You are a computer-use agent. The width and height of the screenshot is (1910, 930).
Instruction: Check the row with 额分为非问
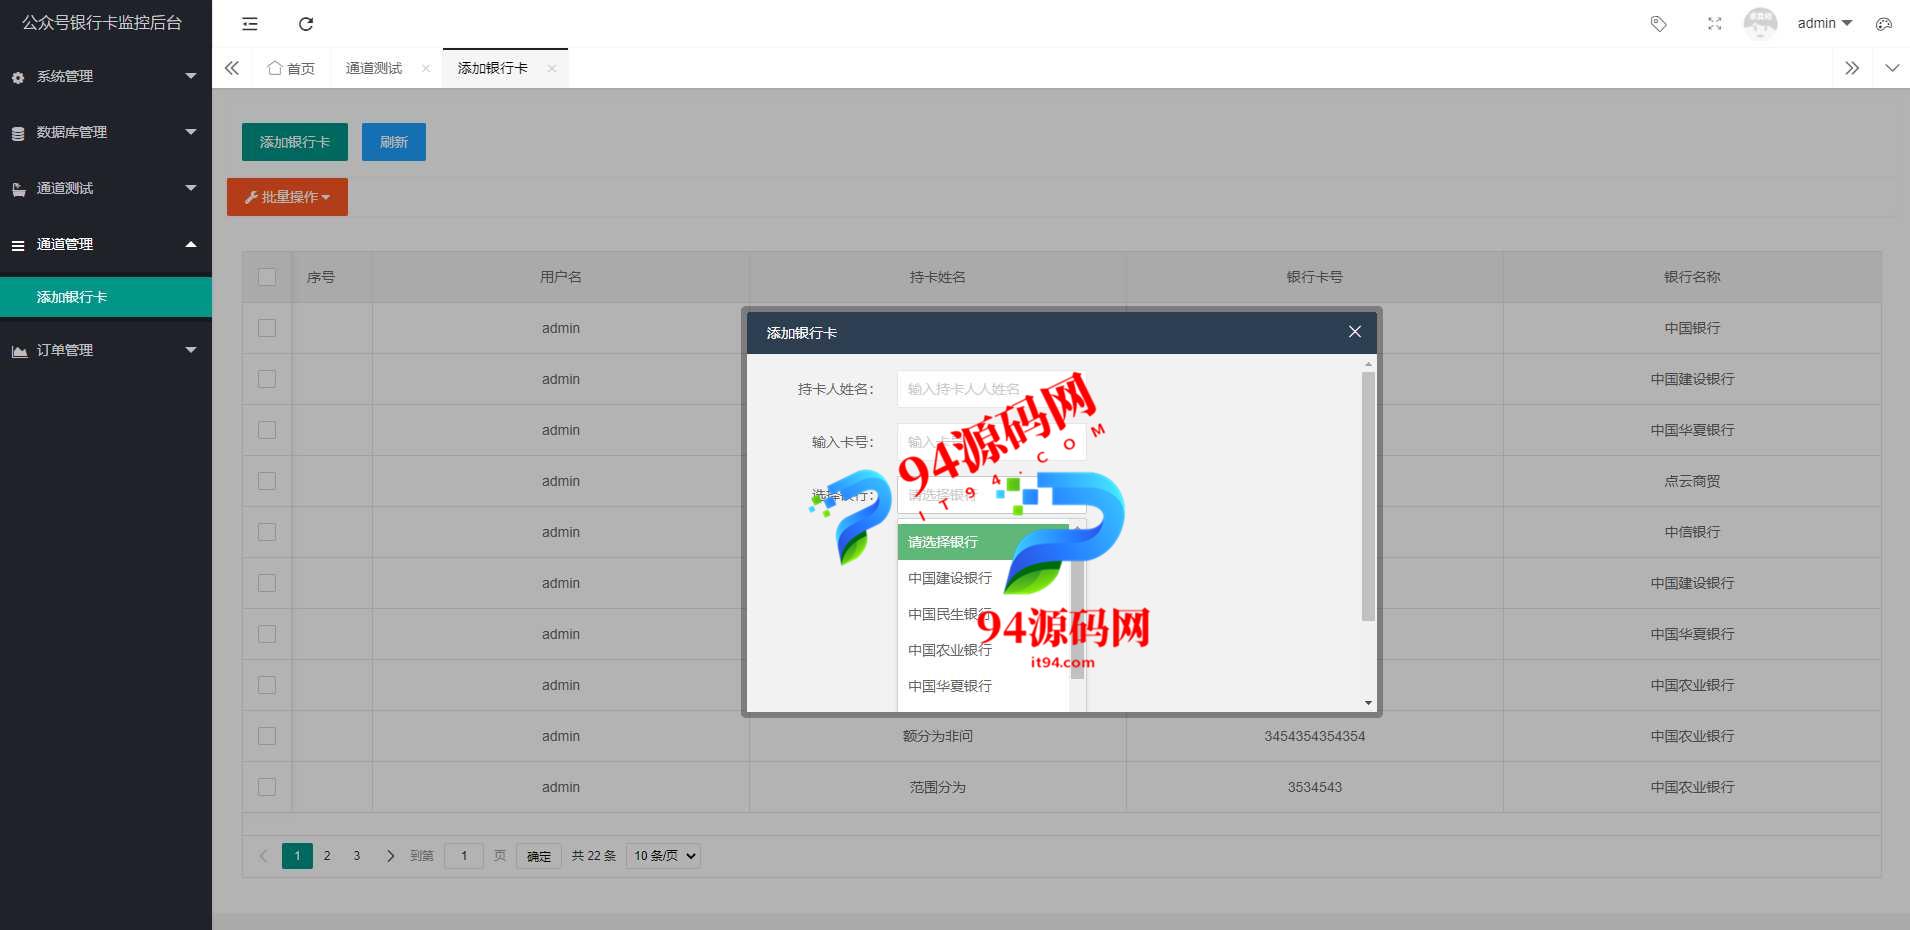point(267,736)
